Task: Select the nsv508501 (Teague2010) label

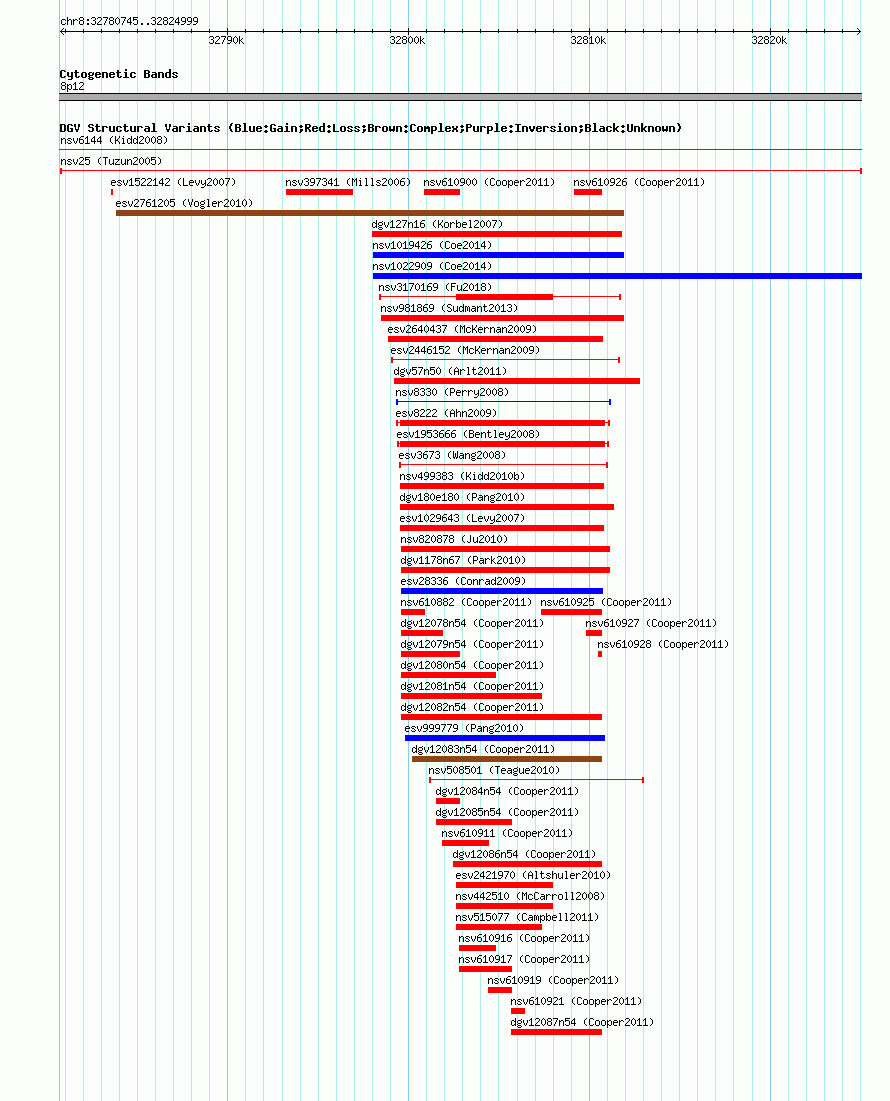Action: [x=494, y=772]
